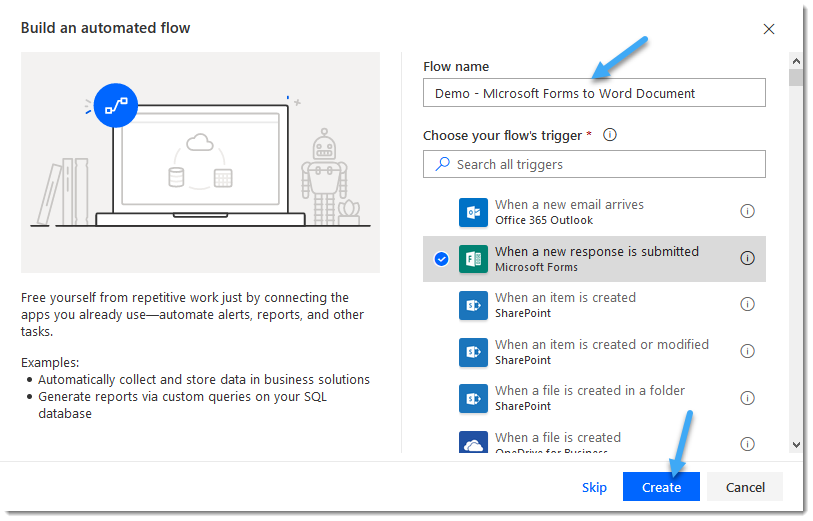Image resolution: width=813 pixels, height=521 pixels.
Task: Click SharePoint icon for 'file is created in a folder'
Action: click(473, 398)
